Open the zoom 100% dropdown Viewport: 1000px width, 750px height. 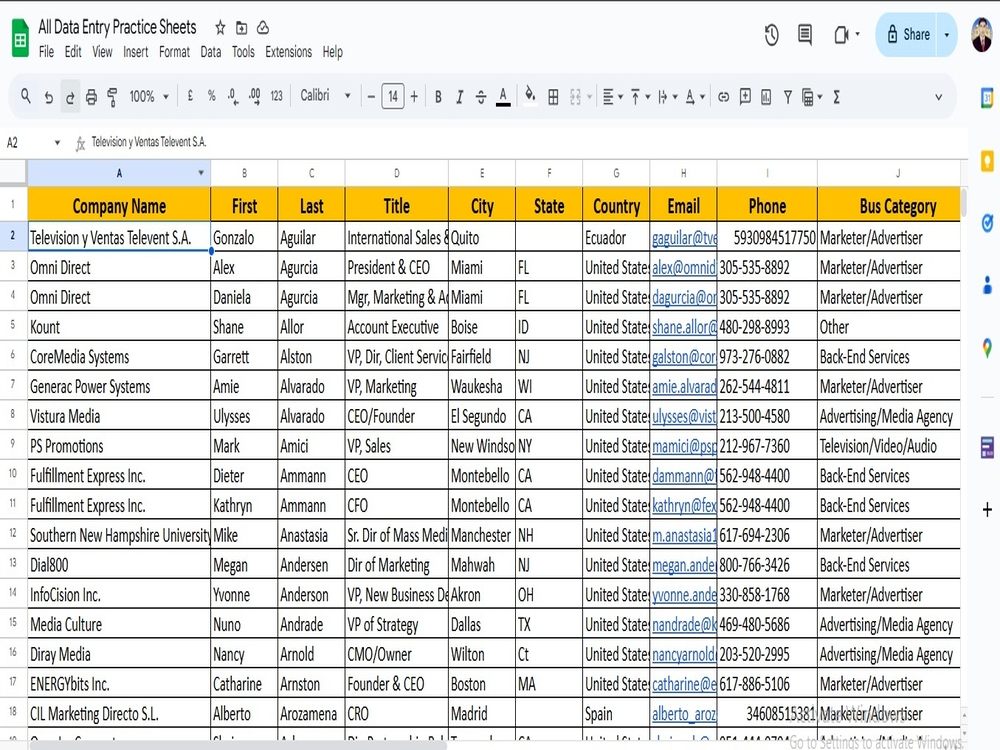pos(149,97)
